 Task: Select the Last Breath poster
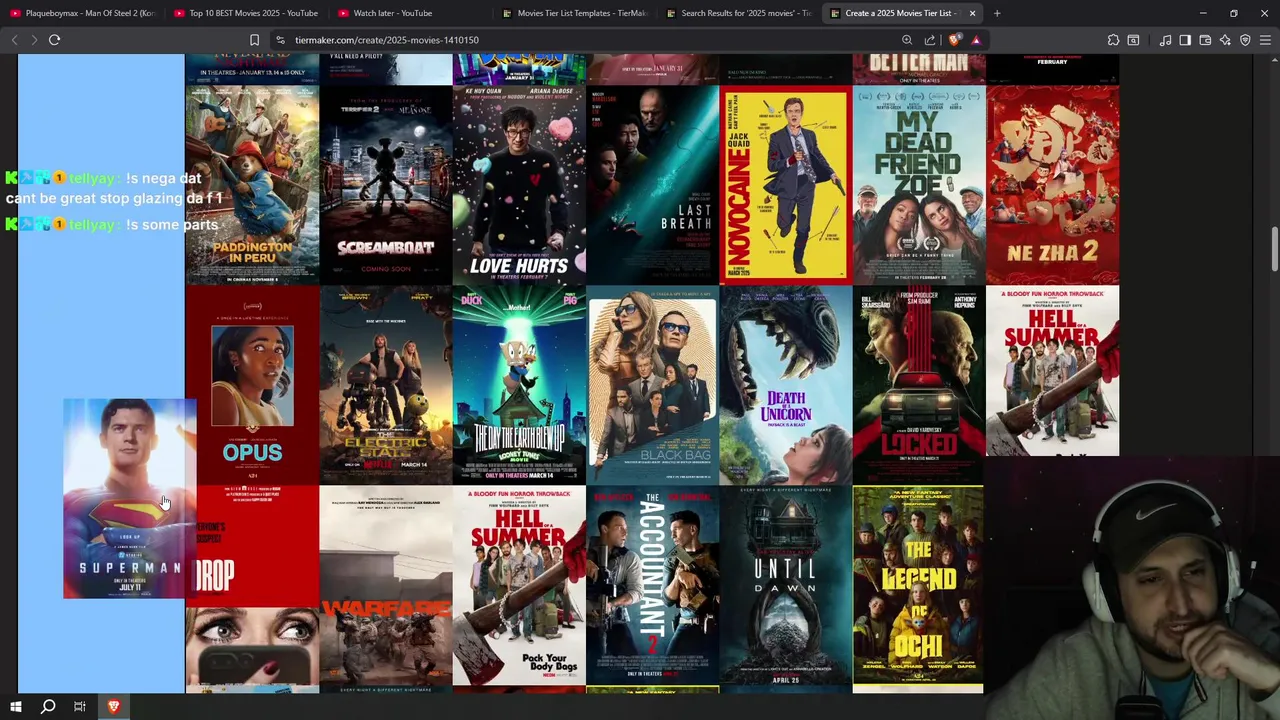point(652,185)
